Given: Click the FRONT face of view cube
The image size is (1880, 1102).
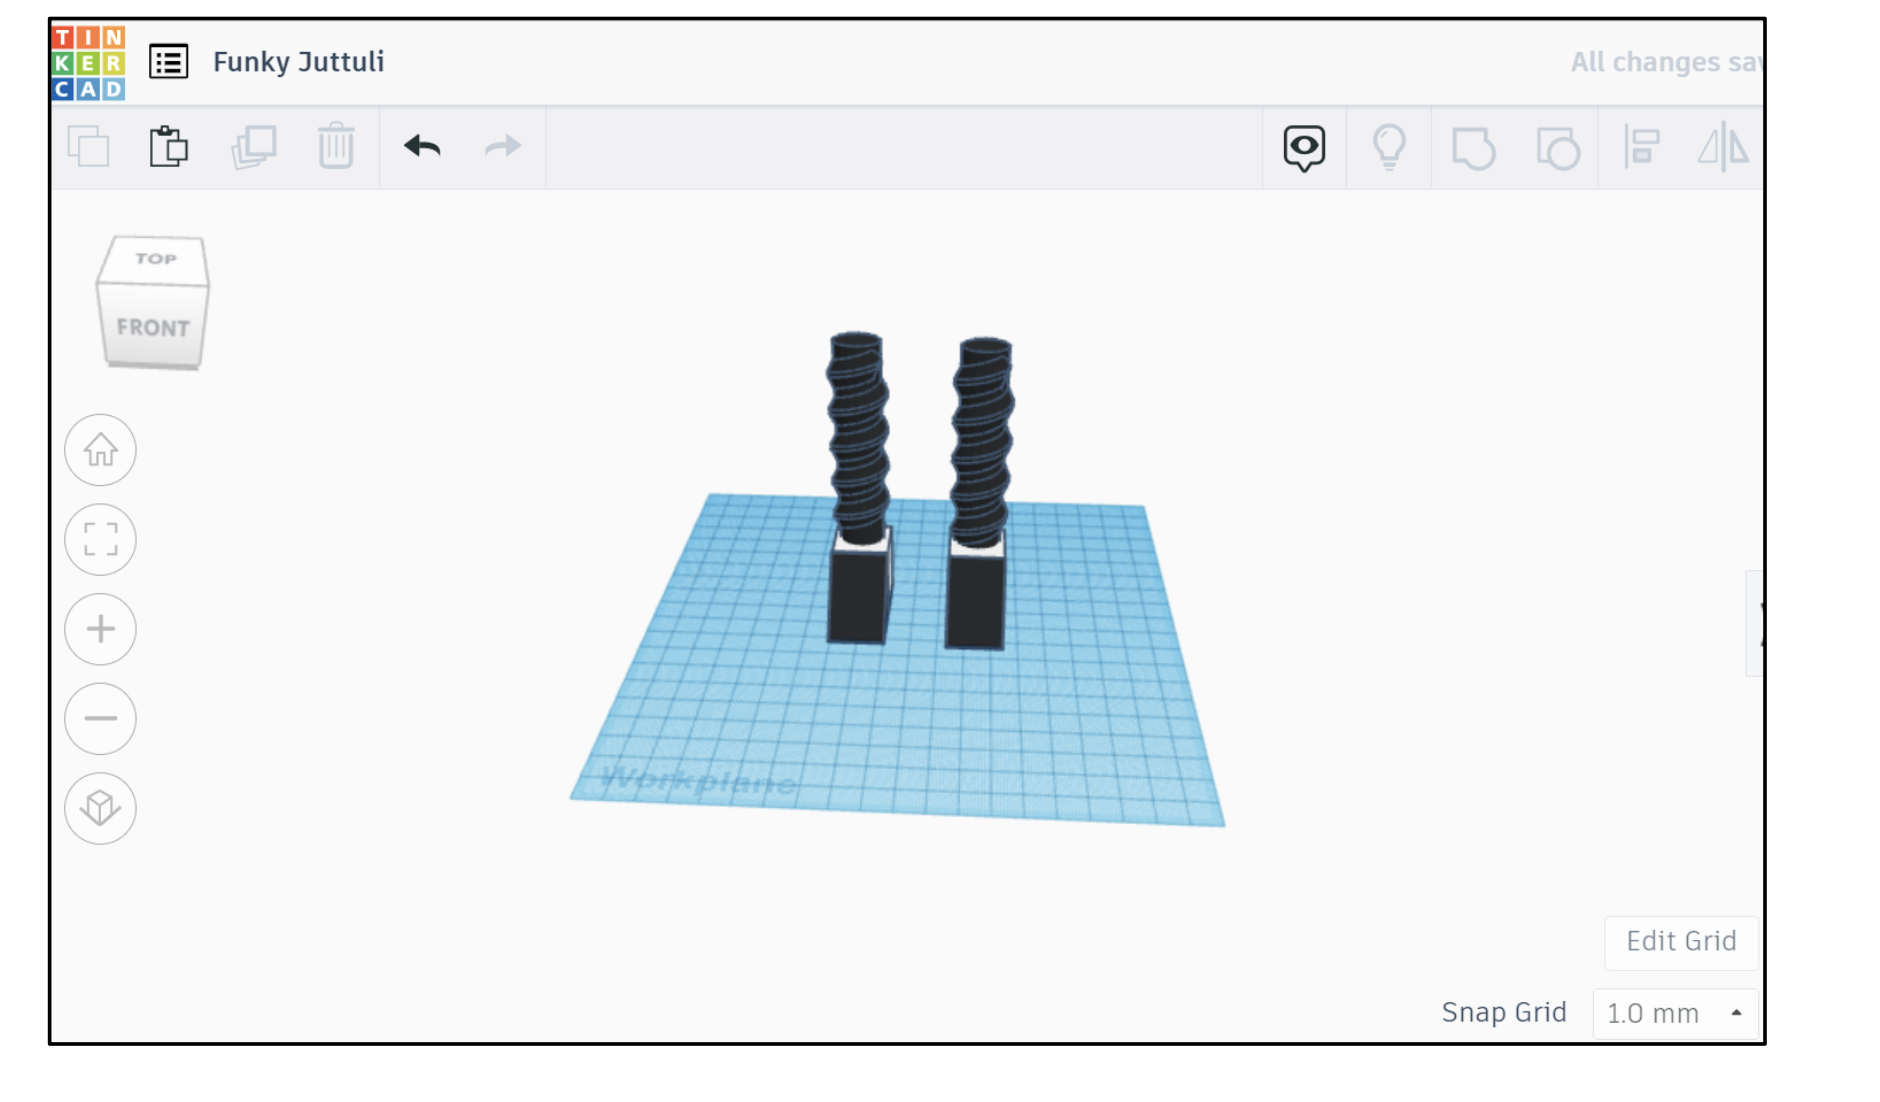Looking at the screenshot, I should click(x=152, y=327).
